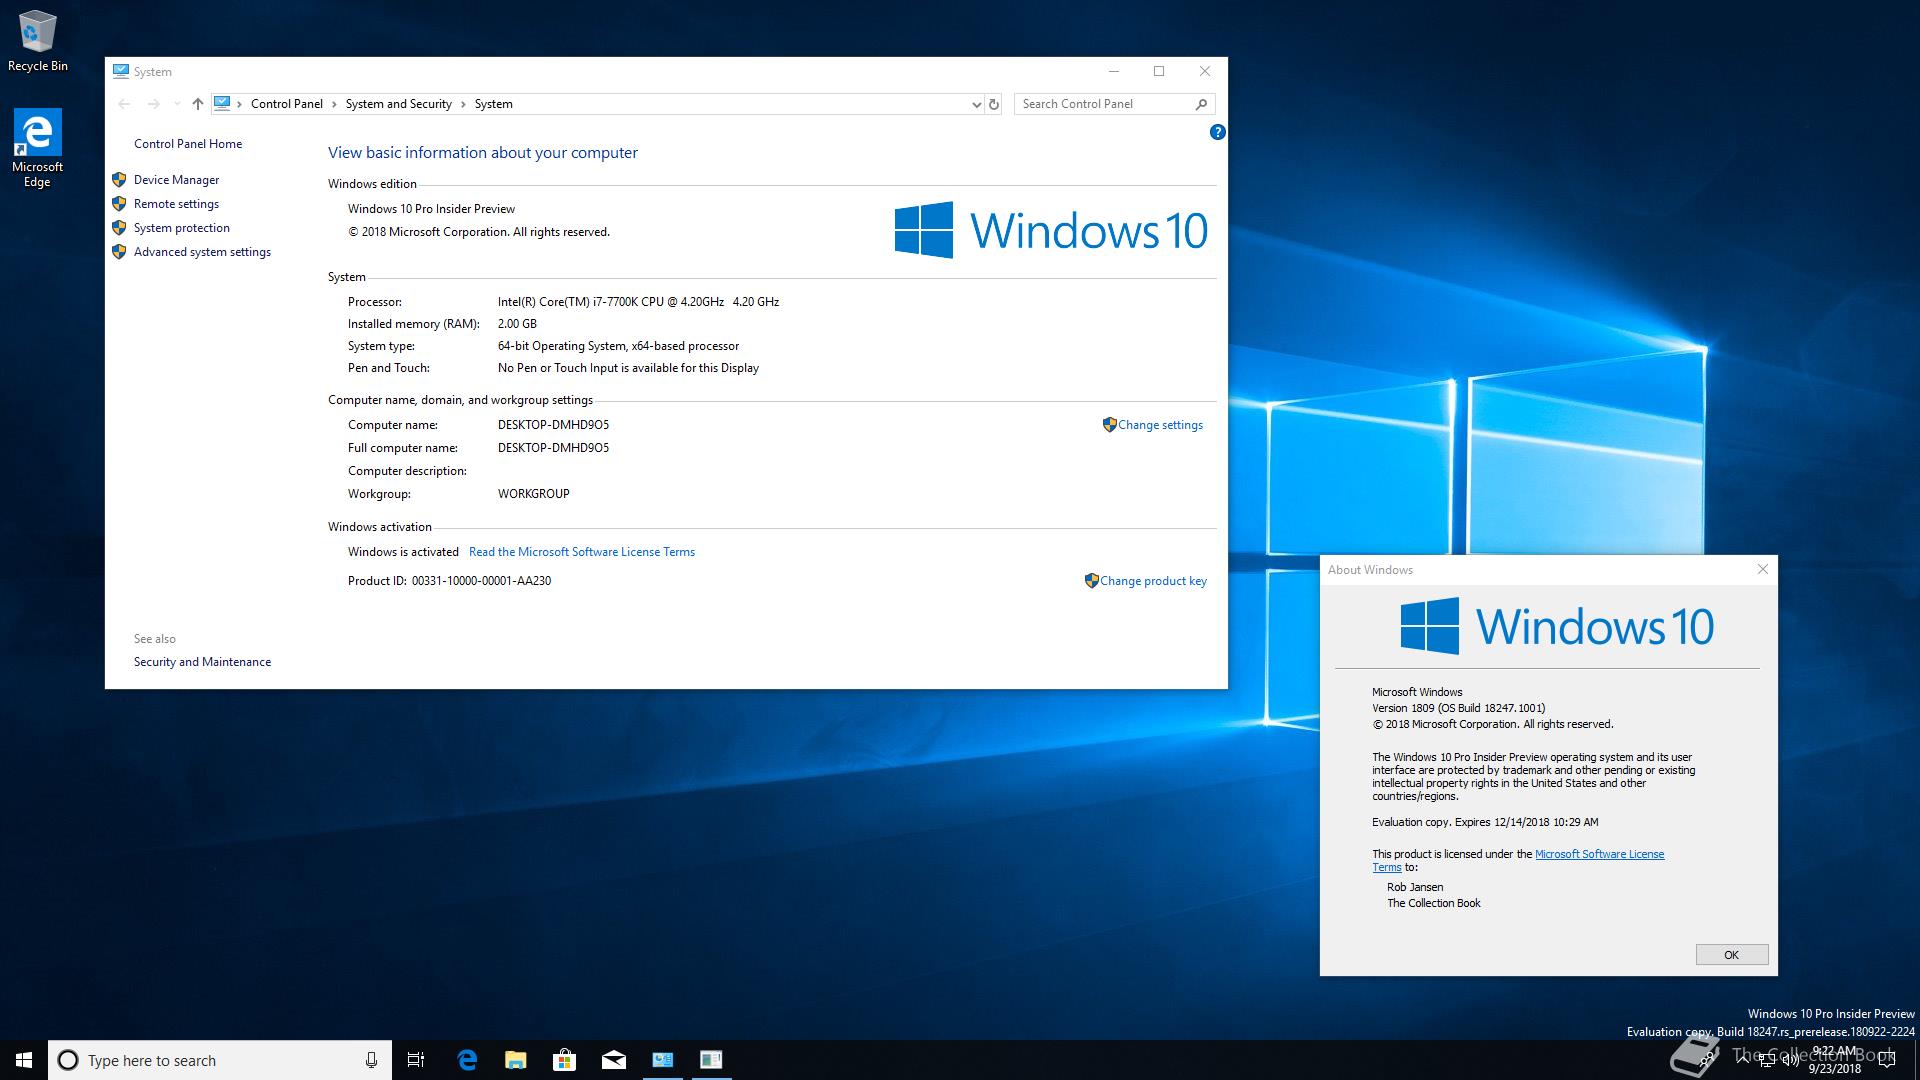The image size is (1920, 1080).
Task: Click the System window title bar icon
Action: [121, 71]
